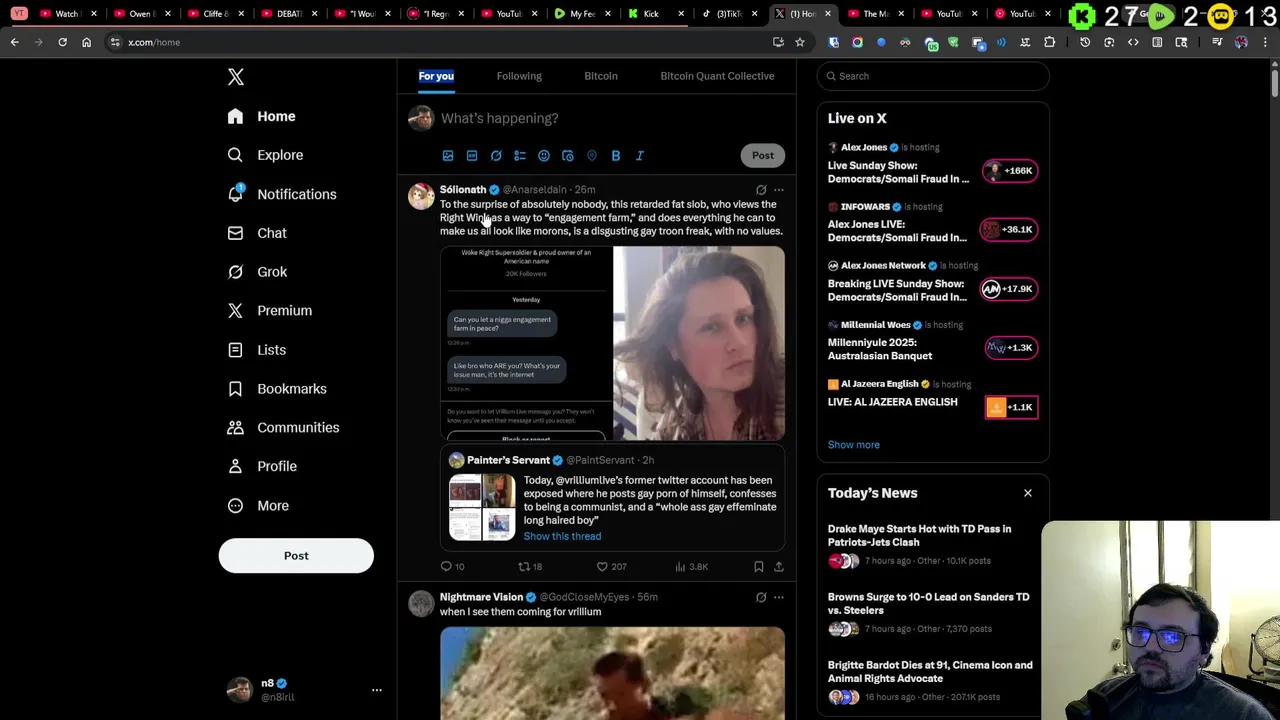
Task: Click the browser back arrow
Action: point(15,42)
